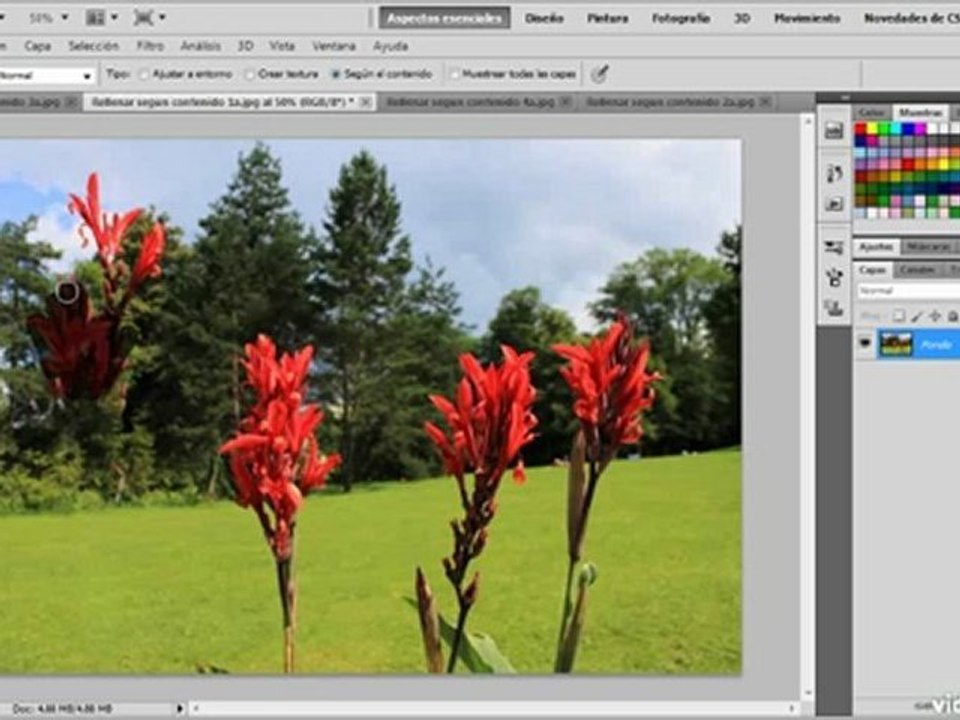Pick the red swatch in top row
The image size is (960, 720).
coord(861,129)
